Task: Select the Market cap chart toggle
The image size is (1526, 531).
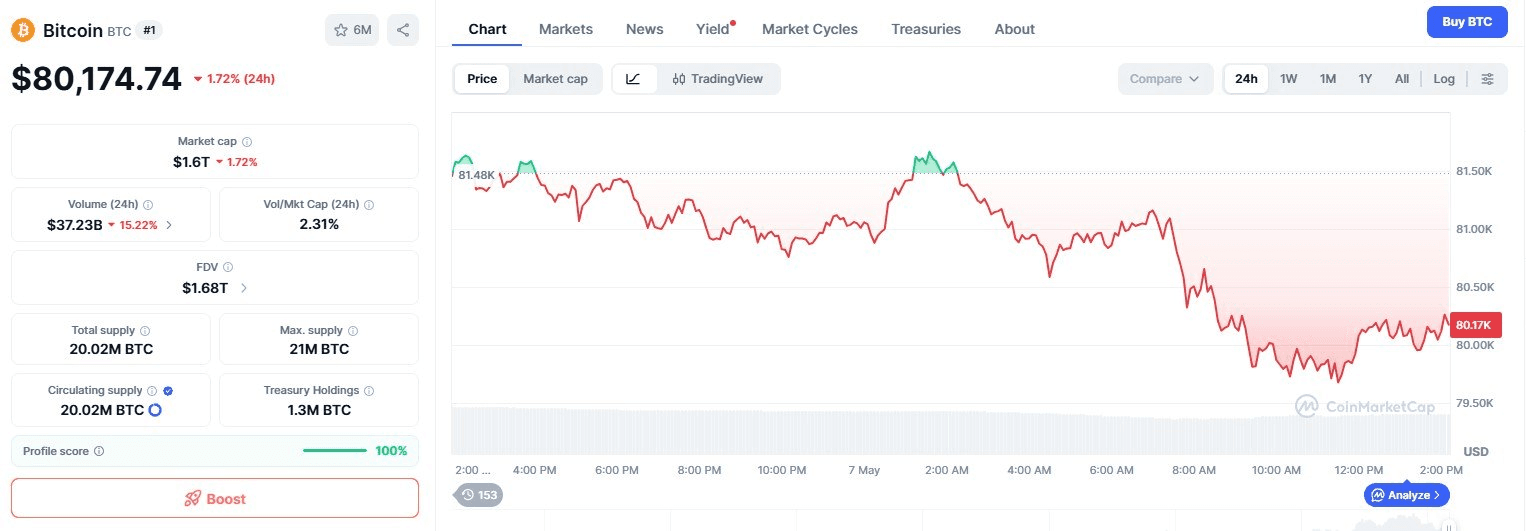Action: pyautogui.click(x=555, y=79)
